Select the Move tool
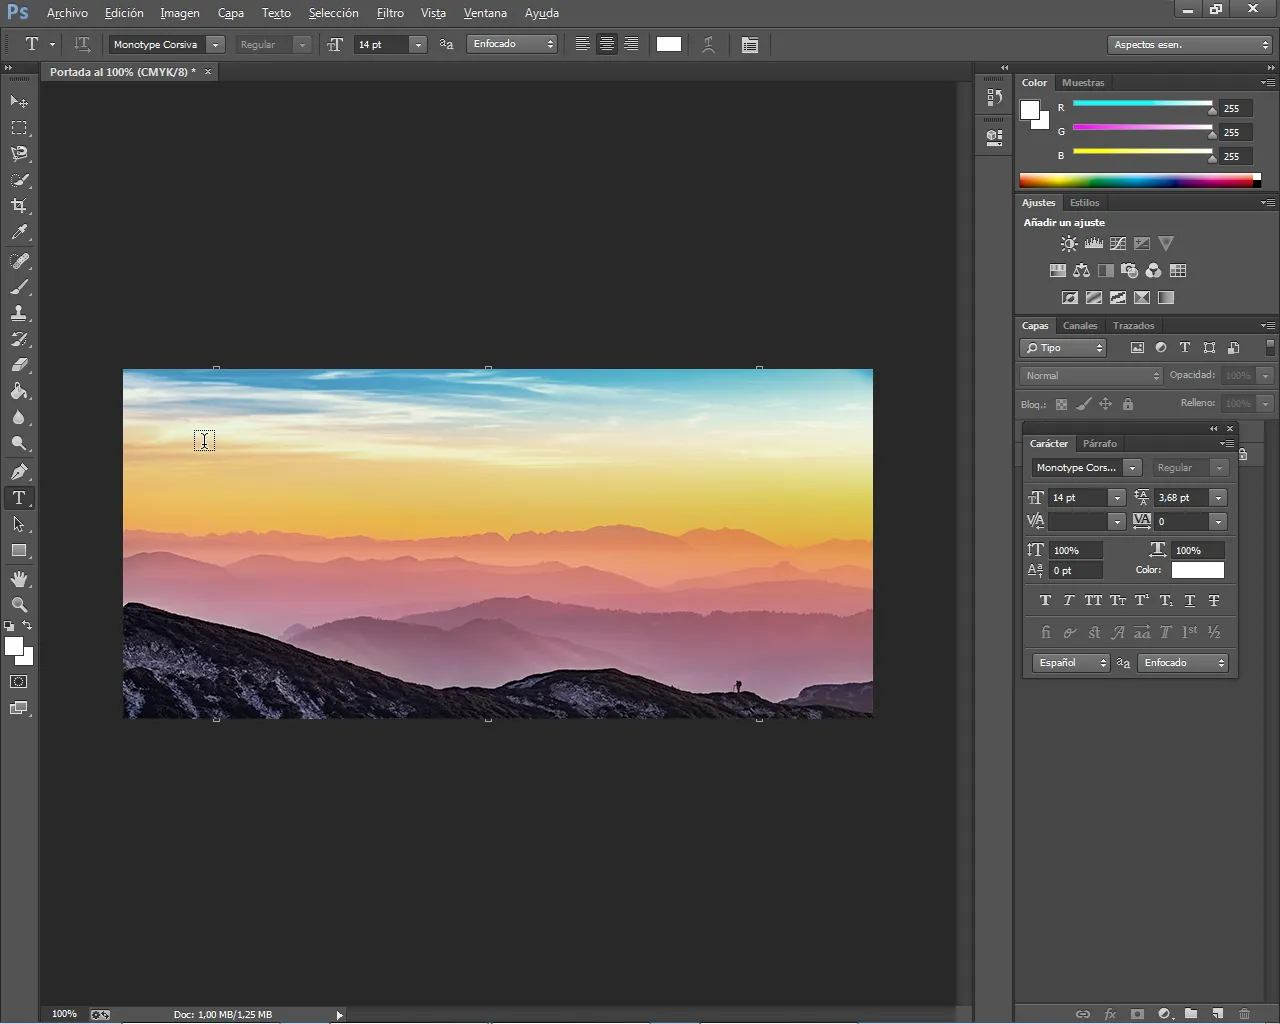 click(19, 102)
